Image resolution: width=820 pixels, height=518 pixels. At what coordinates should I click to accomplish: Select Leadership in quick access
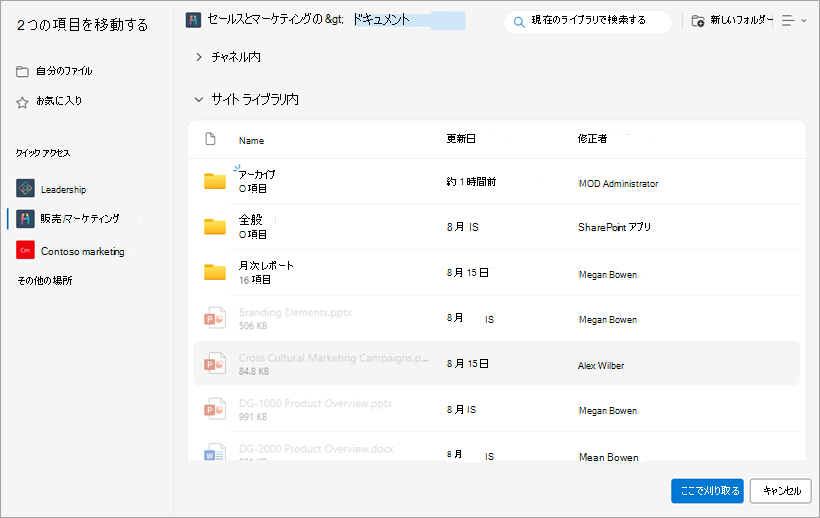[x=63, y=189]
